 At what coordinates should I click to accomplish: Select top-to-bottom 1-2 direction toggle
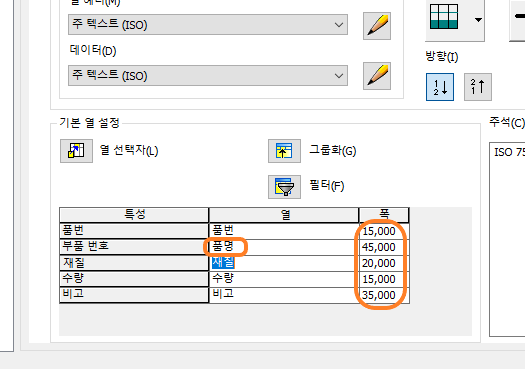click(440, 87)
